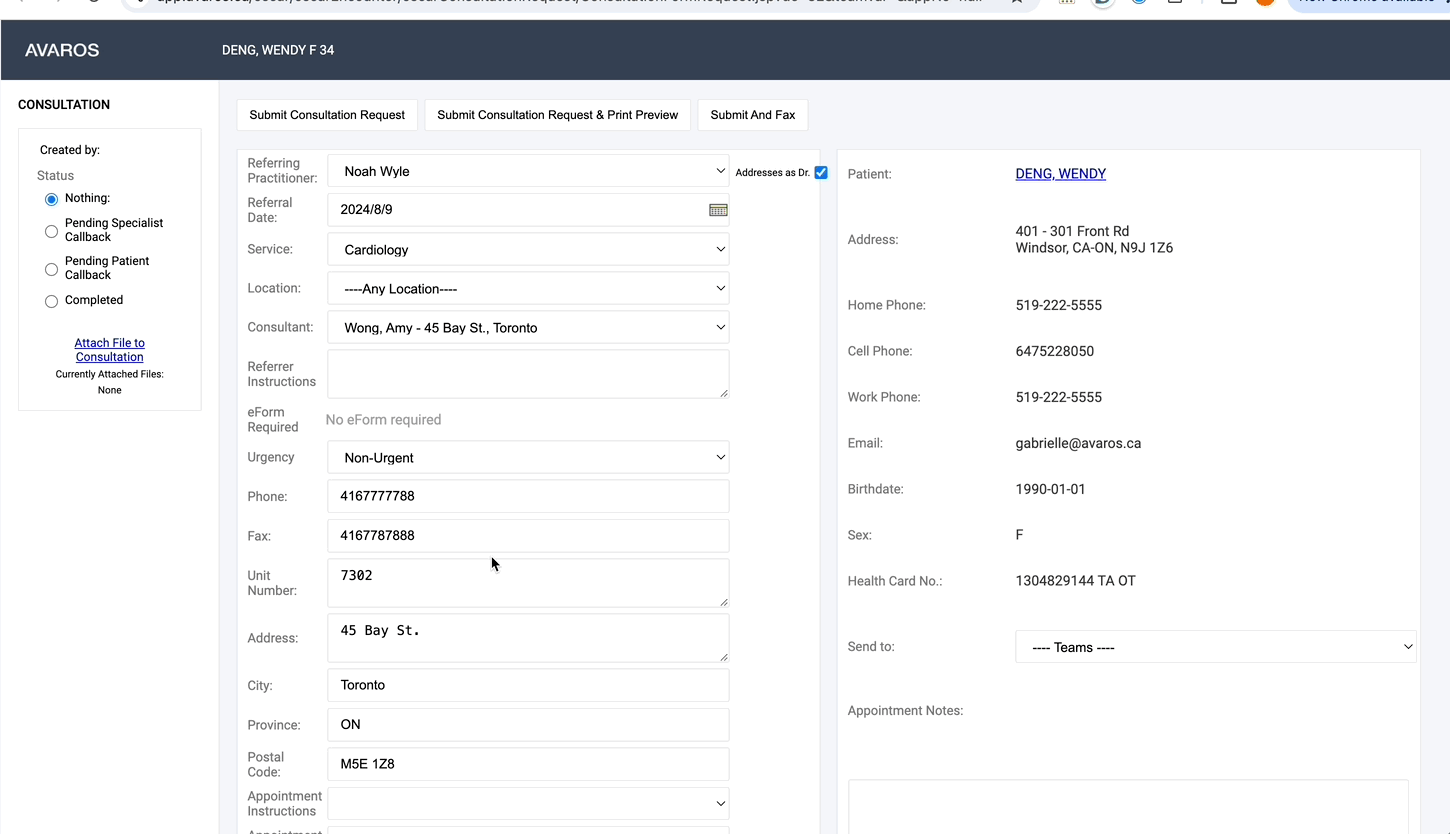Click the birthdate value 1990-01-01
Image resolution: width=1450 pixels, height=834 pixels.
(x=1051, y=489)
